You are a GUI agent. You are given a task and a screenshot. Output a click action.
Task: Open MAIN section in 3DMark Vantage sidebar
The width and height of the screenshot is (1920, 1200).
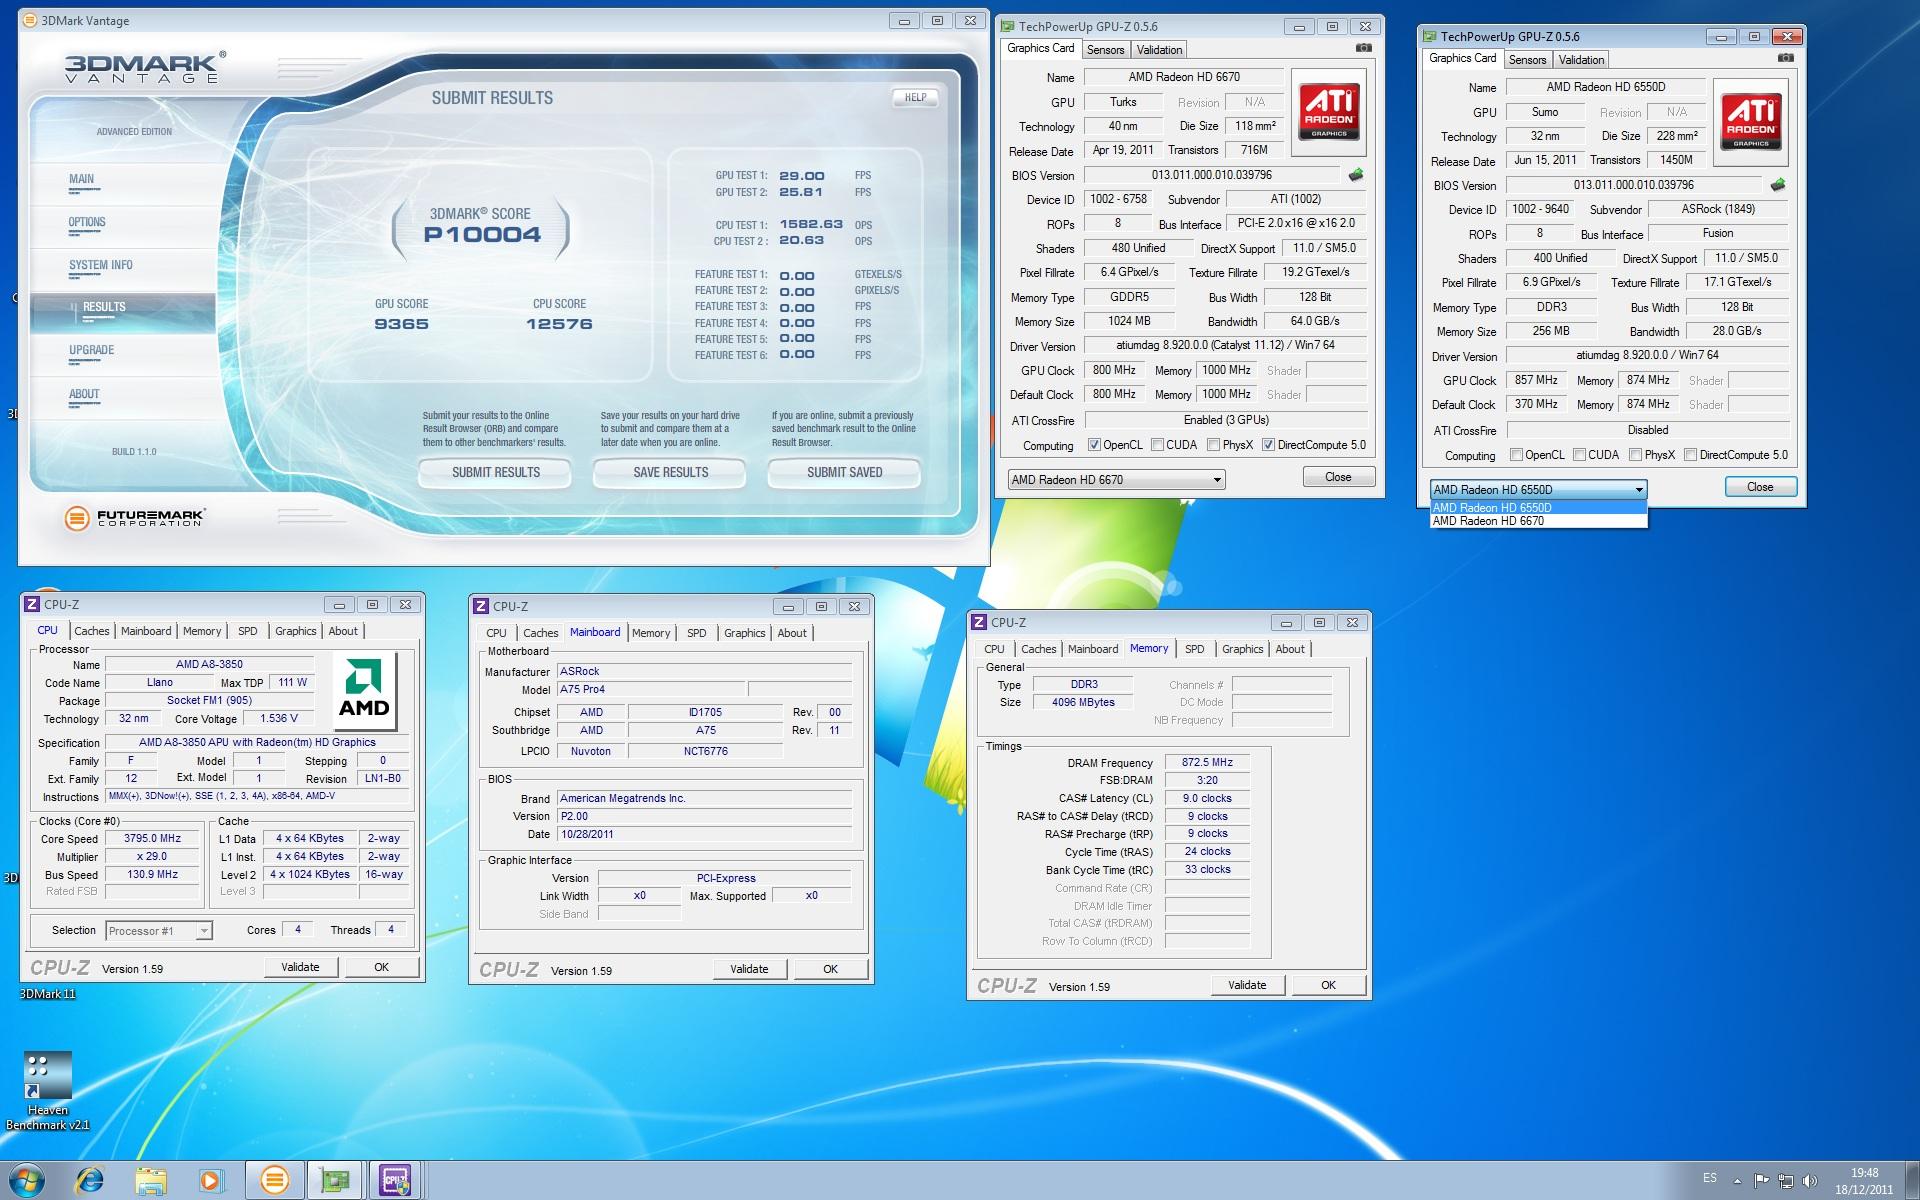(81, 179)
